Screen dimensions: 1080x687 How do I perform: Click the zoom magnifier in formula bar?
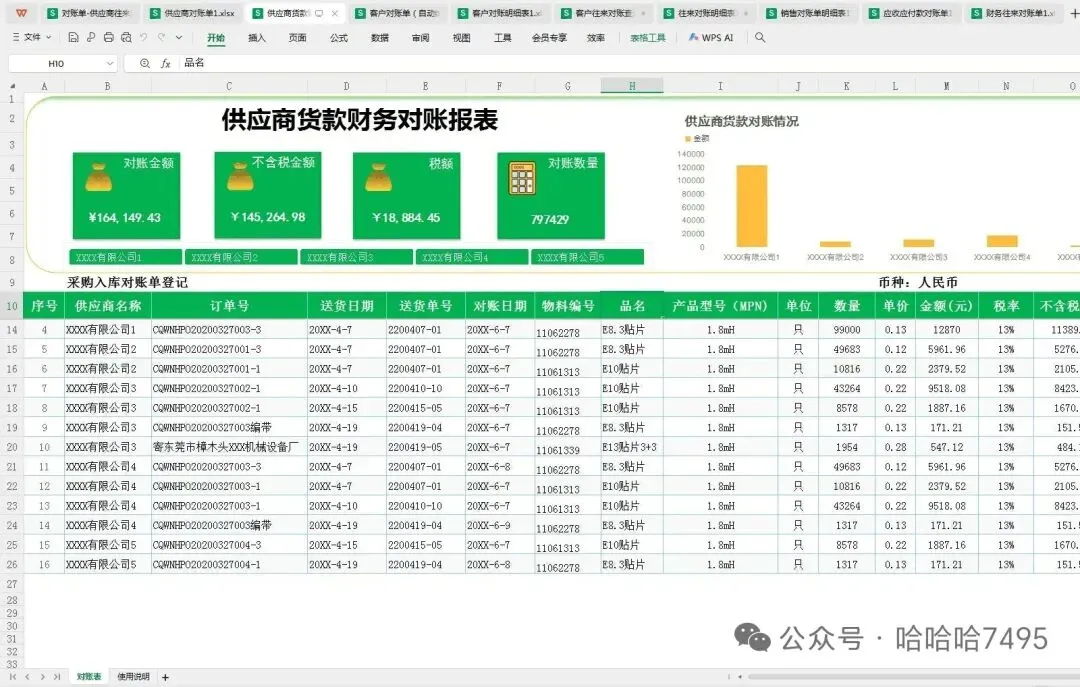point(145,63)
